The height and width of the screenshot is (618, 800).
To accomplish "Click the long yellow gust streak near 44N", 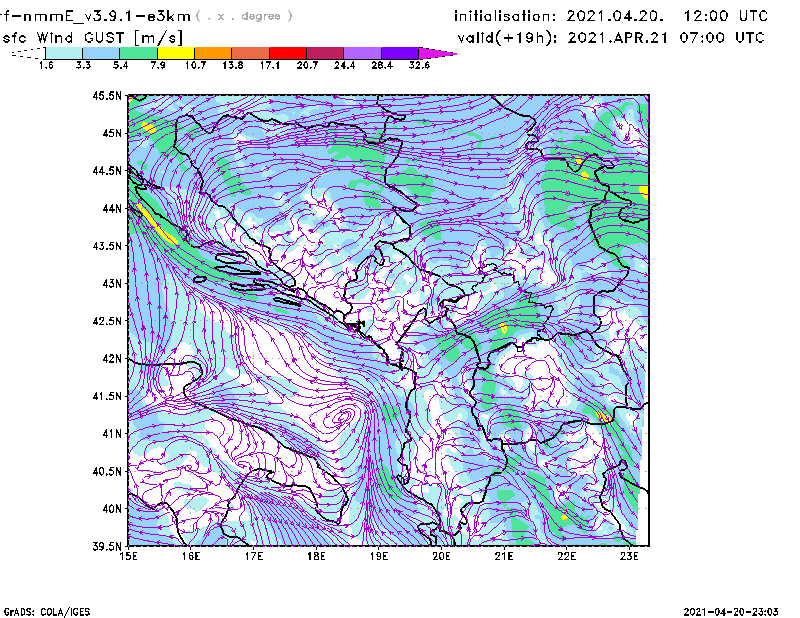I will pos(157,224).
